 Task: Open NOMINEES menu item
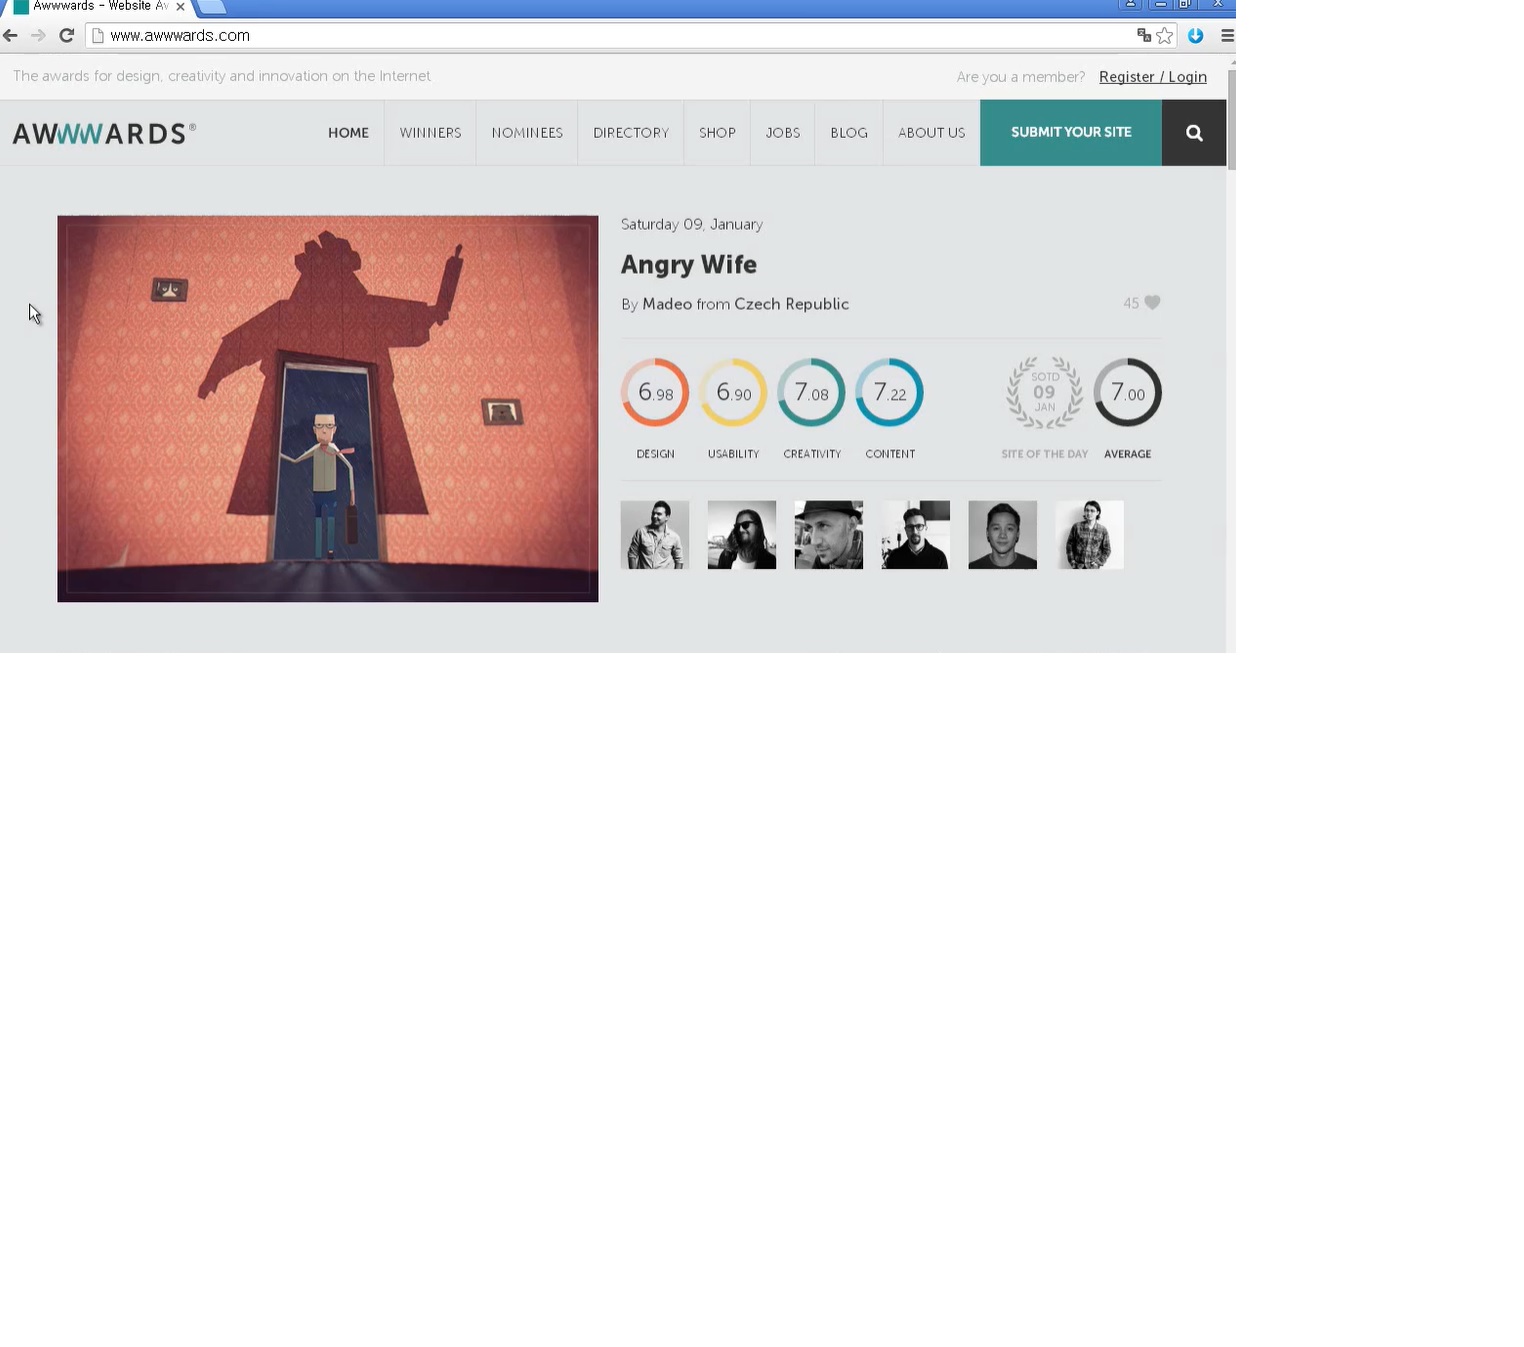pos(527,133)
